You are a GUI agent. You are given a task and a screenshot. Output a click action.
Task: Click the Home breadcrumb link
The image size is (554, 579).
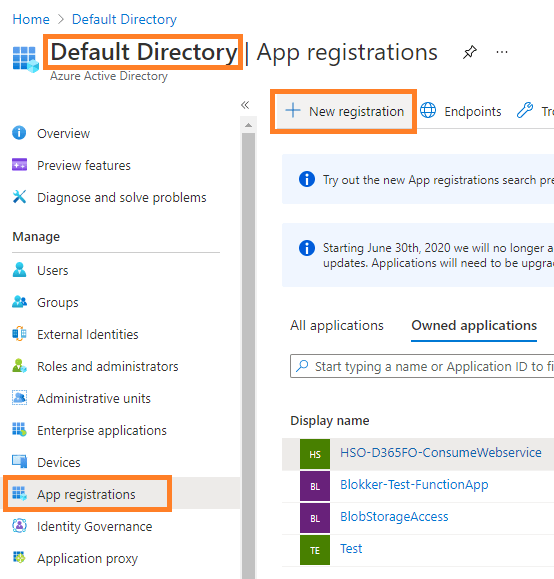point(31,19)
